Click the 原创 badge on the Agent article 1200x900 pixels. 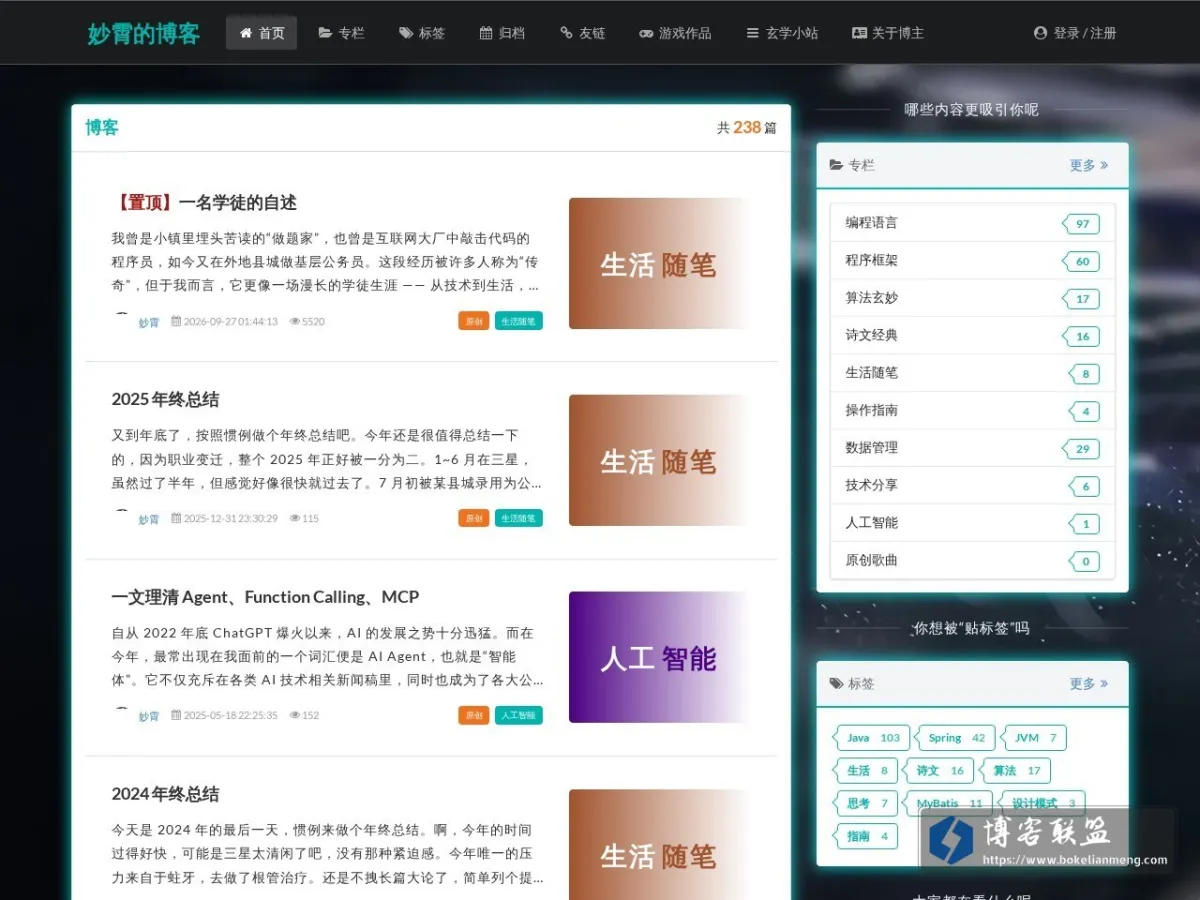click(474, 715)
